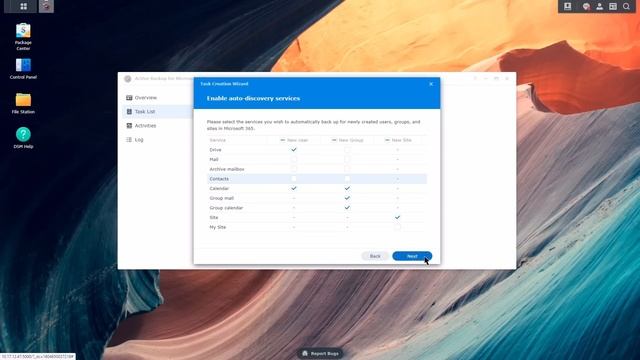Close the Task Creation Wizard dialog
Viewport: 640px width, 360px height.
click(x=431, y=84)
